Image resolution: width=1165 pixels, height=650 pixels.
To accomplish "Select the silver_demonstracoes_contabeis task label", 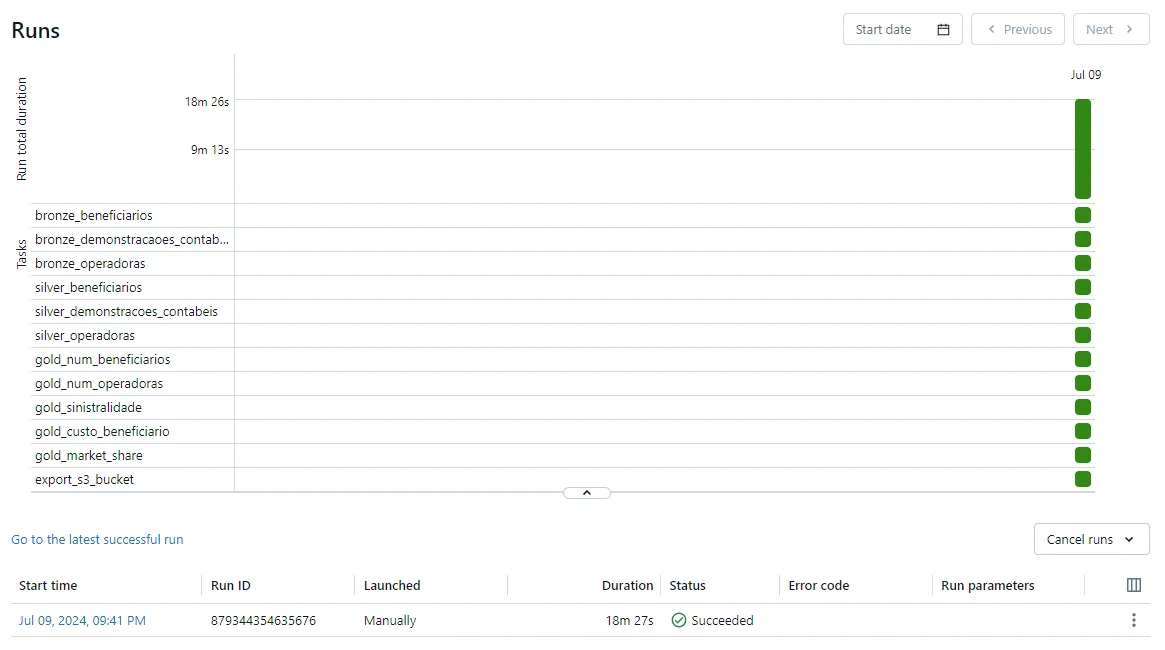I will tap(126, 311).
